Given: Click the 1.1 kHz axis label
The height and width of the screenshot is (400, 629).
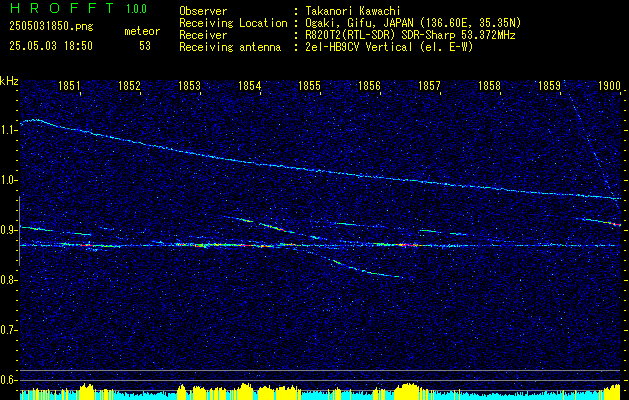Looking at the screenshot, I should pos(8,131).
